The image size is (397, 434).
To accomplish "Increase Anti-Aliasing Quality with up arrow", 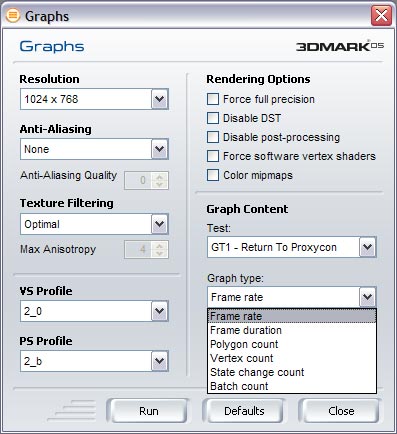I will coord(160,176).
